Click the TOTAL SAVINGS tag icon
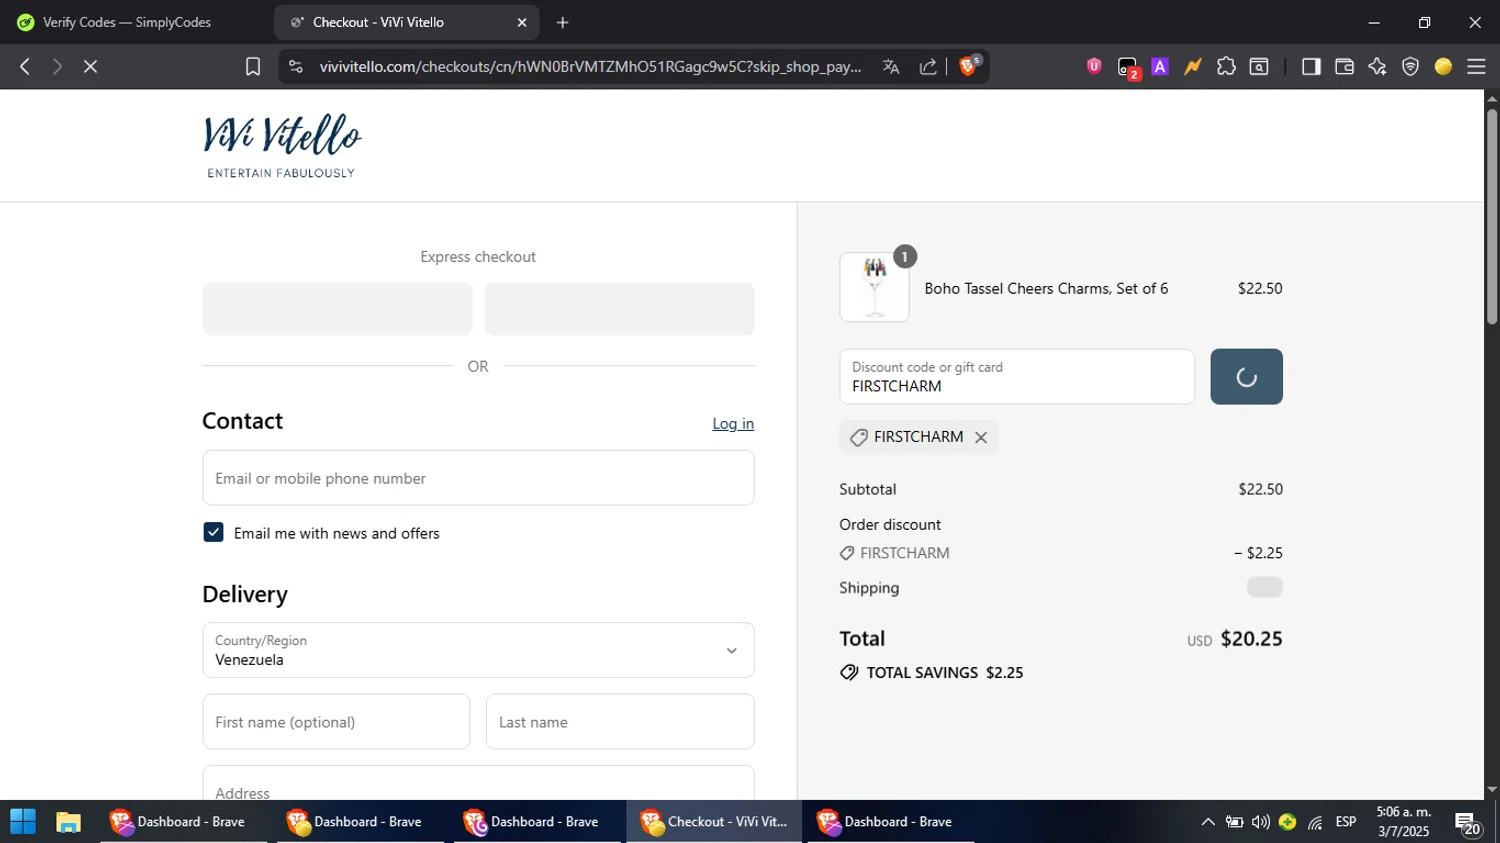 tap(849, 673)
